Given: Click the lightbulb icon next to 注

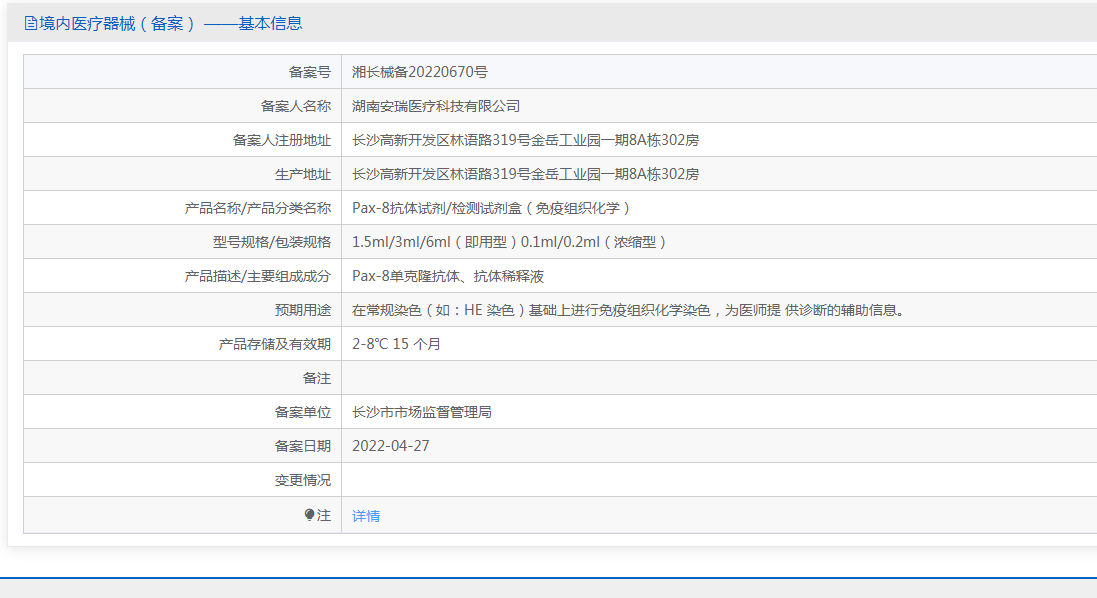Looking at the screenshot, I should (x=309, y=515).
